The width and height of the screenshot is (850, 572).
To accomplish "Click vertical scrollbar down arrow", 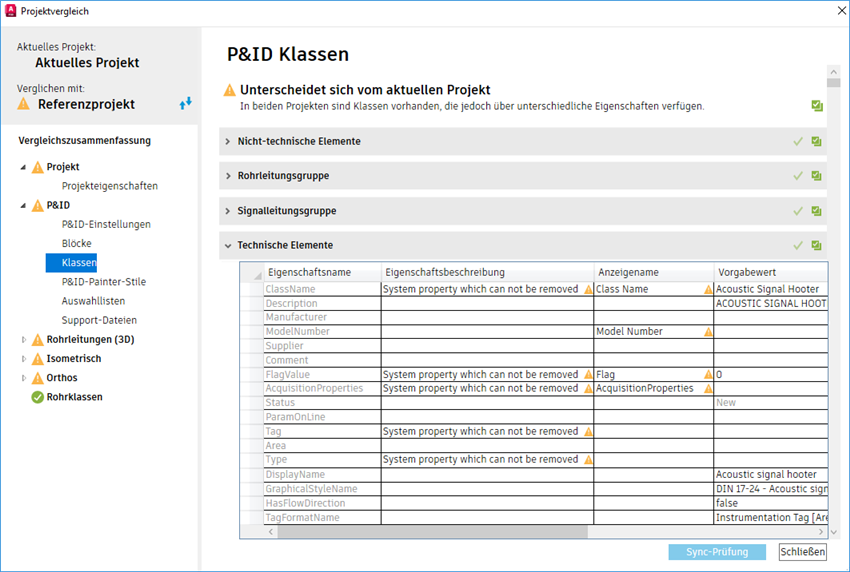I will point(834,532).
